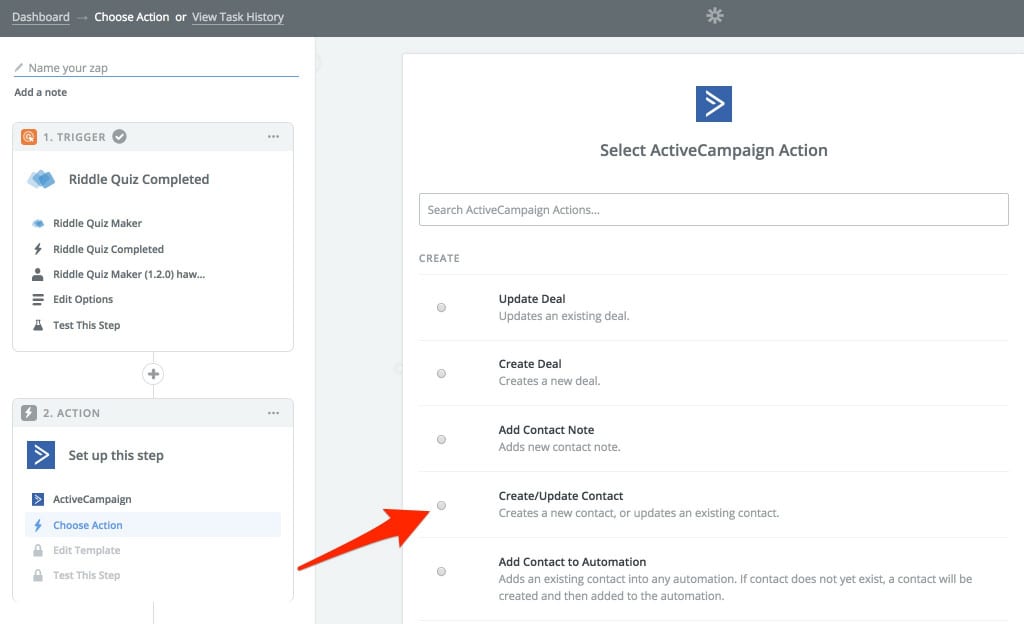1024x624 pixels.
Task: Click the flask icon beside Test This Step
Action: (38, 325)
